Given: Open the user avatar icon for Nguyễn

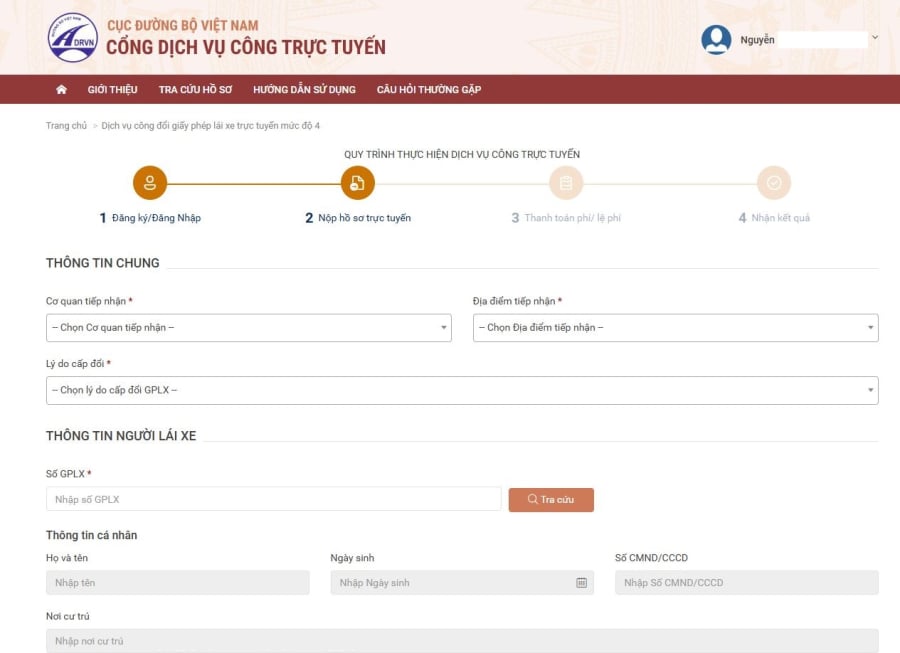Looking at the screenshot, I should coord(717,40).
